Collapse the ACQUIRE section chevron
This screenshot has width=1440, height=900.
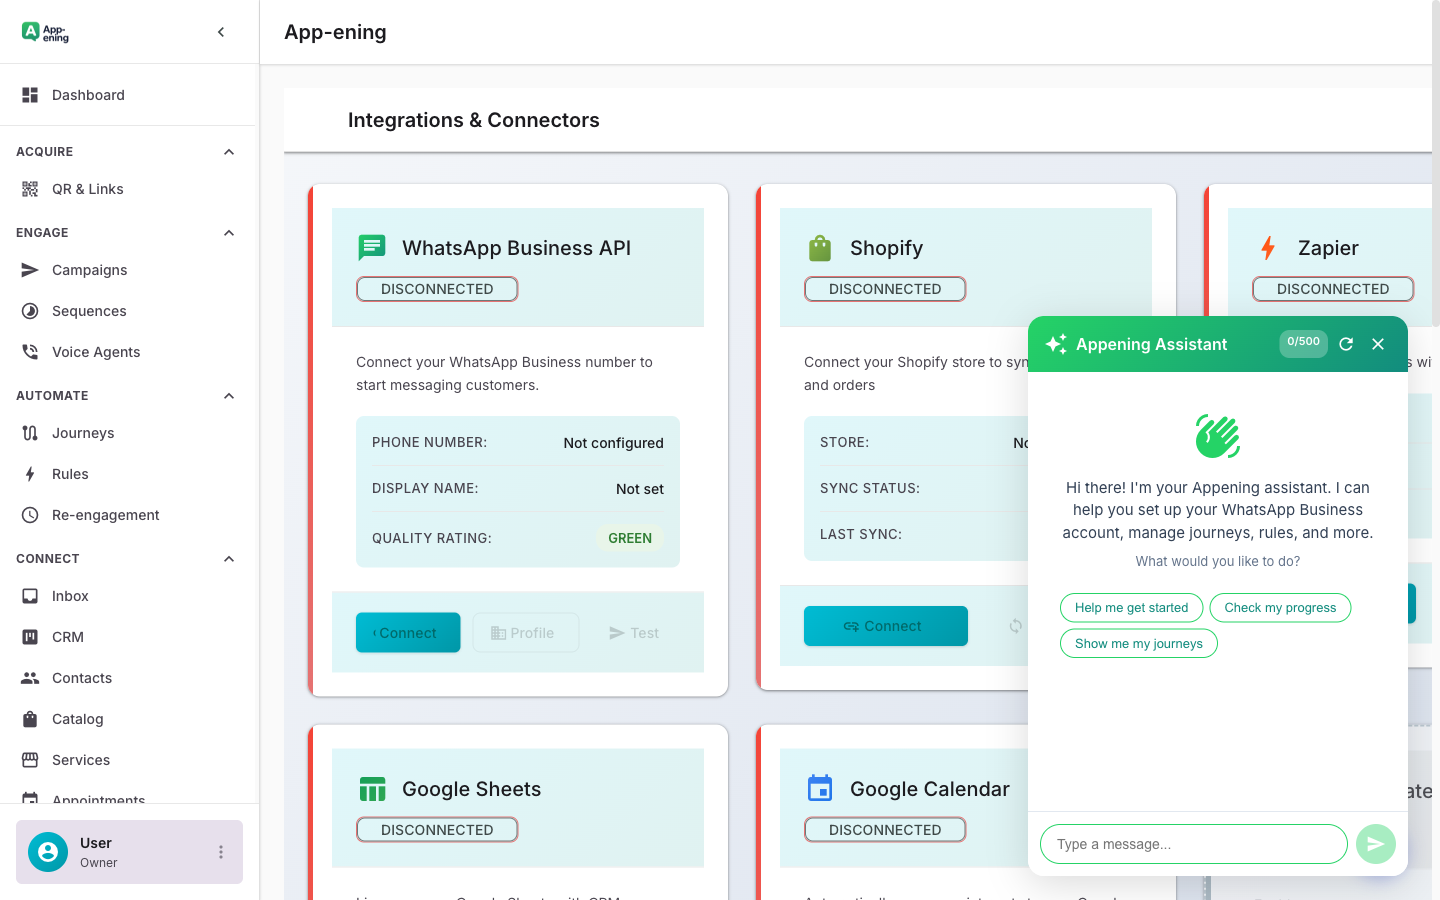(x=228, y=151)
